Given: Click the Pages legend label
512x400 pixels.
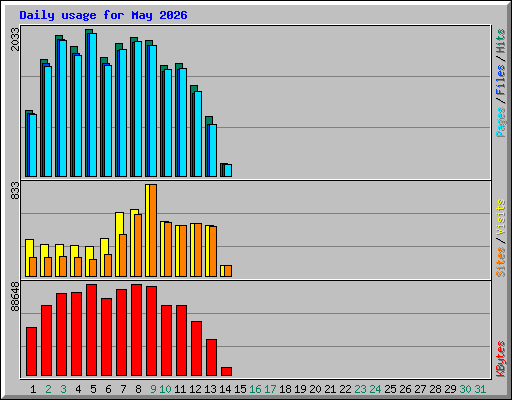Looking at the screenshot, I should [500, 122].
